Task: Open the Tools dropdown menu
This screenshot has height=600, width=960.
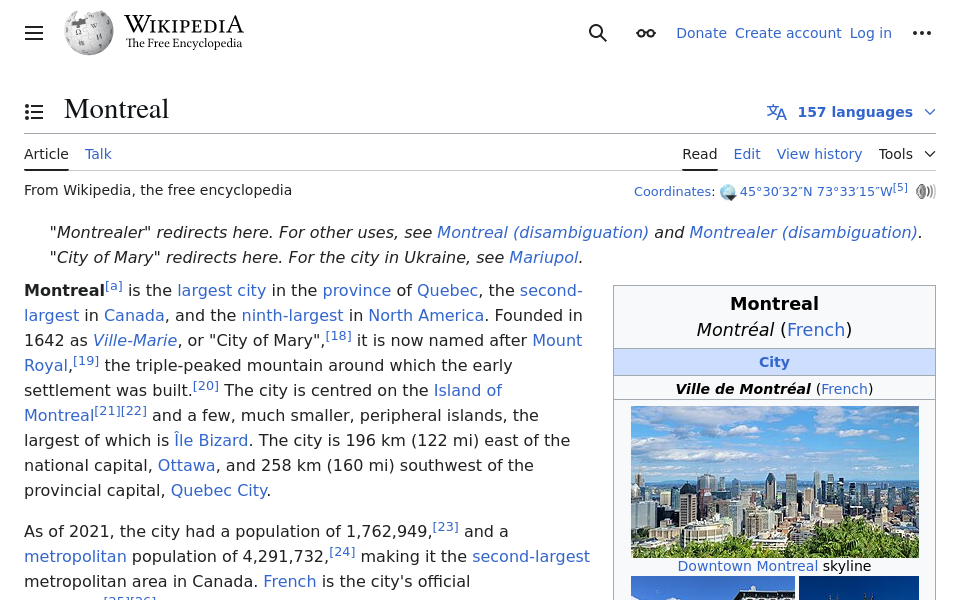Action: pos(905,154)
